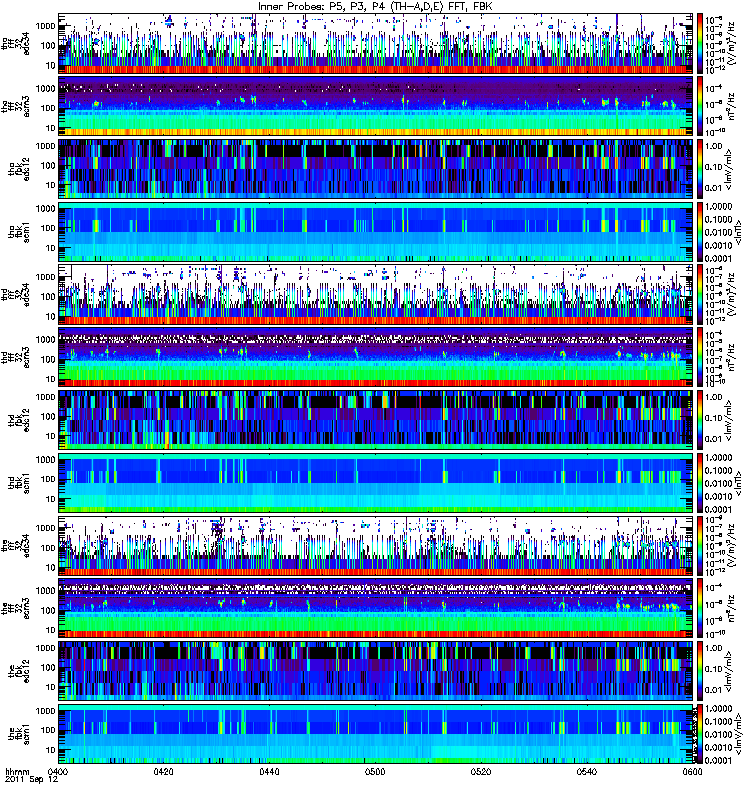This screenshot has height=800, width=750.
Task: Click the 'hhmm' axis unit label
Action: [x=18, y=772]
